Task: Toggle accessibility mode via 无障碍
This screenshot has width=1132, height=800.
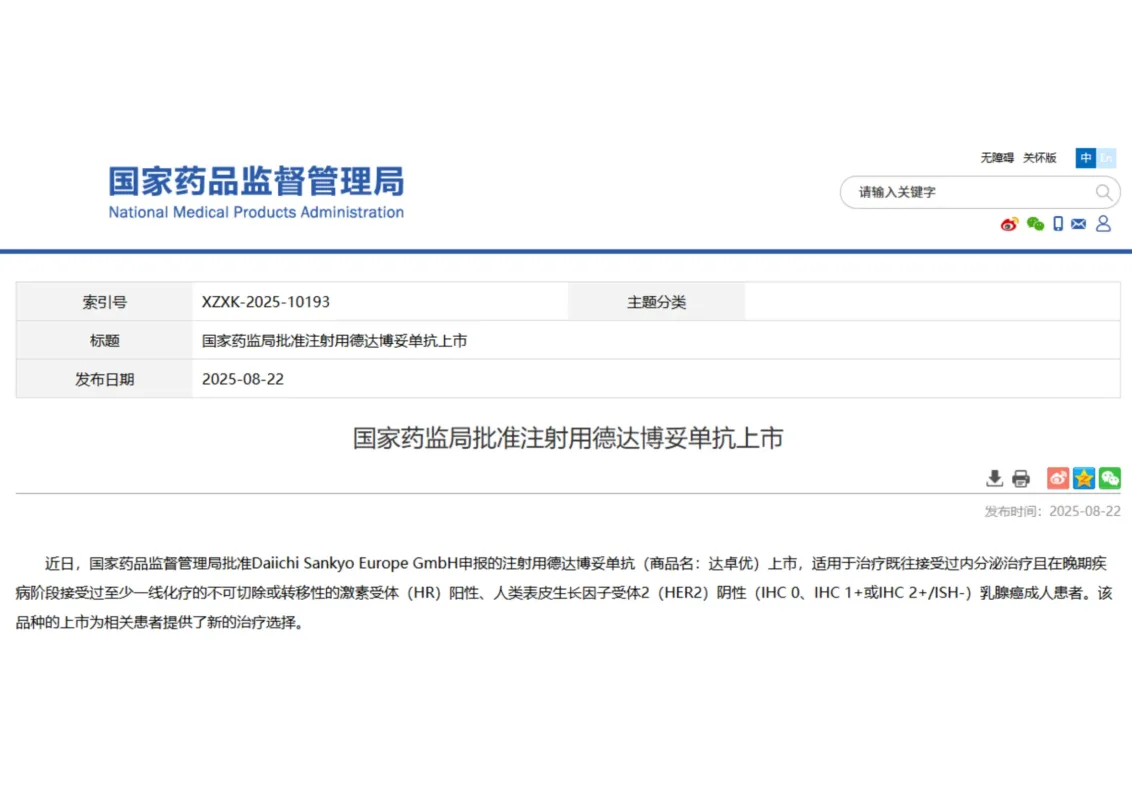Action: (x=997, y=157)
